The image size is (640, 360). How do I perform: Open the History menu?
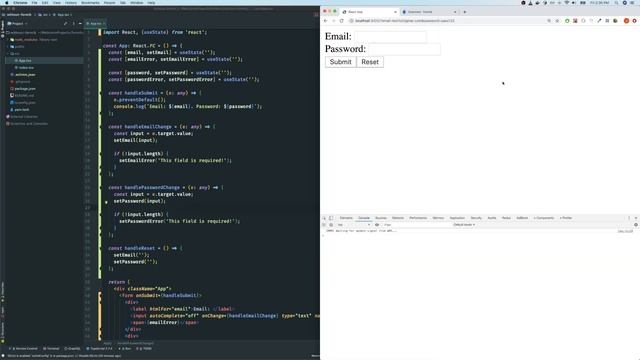71,3
